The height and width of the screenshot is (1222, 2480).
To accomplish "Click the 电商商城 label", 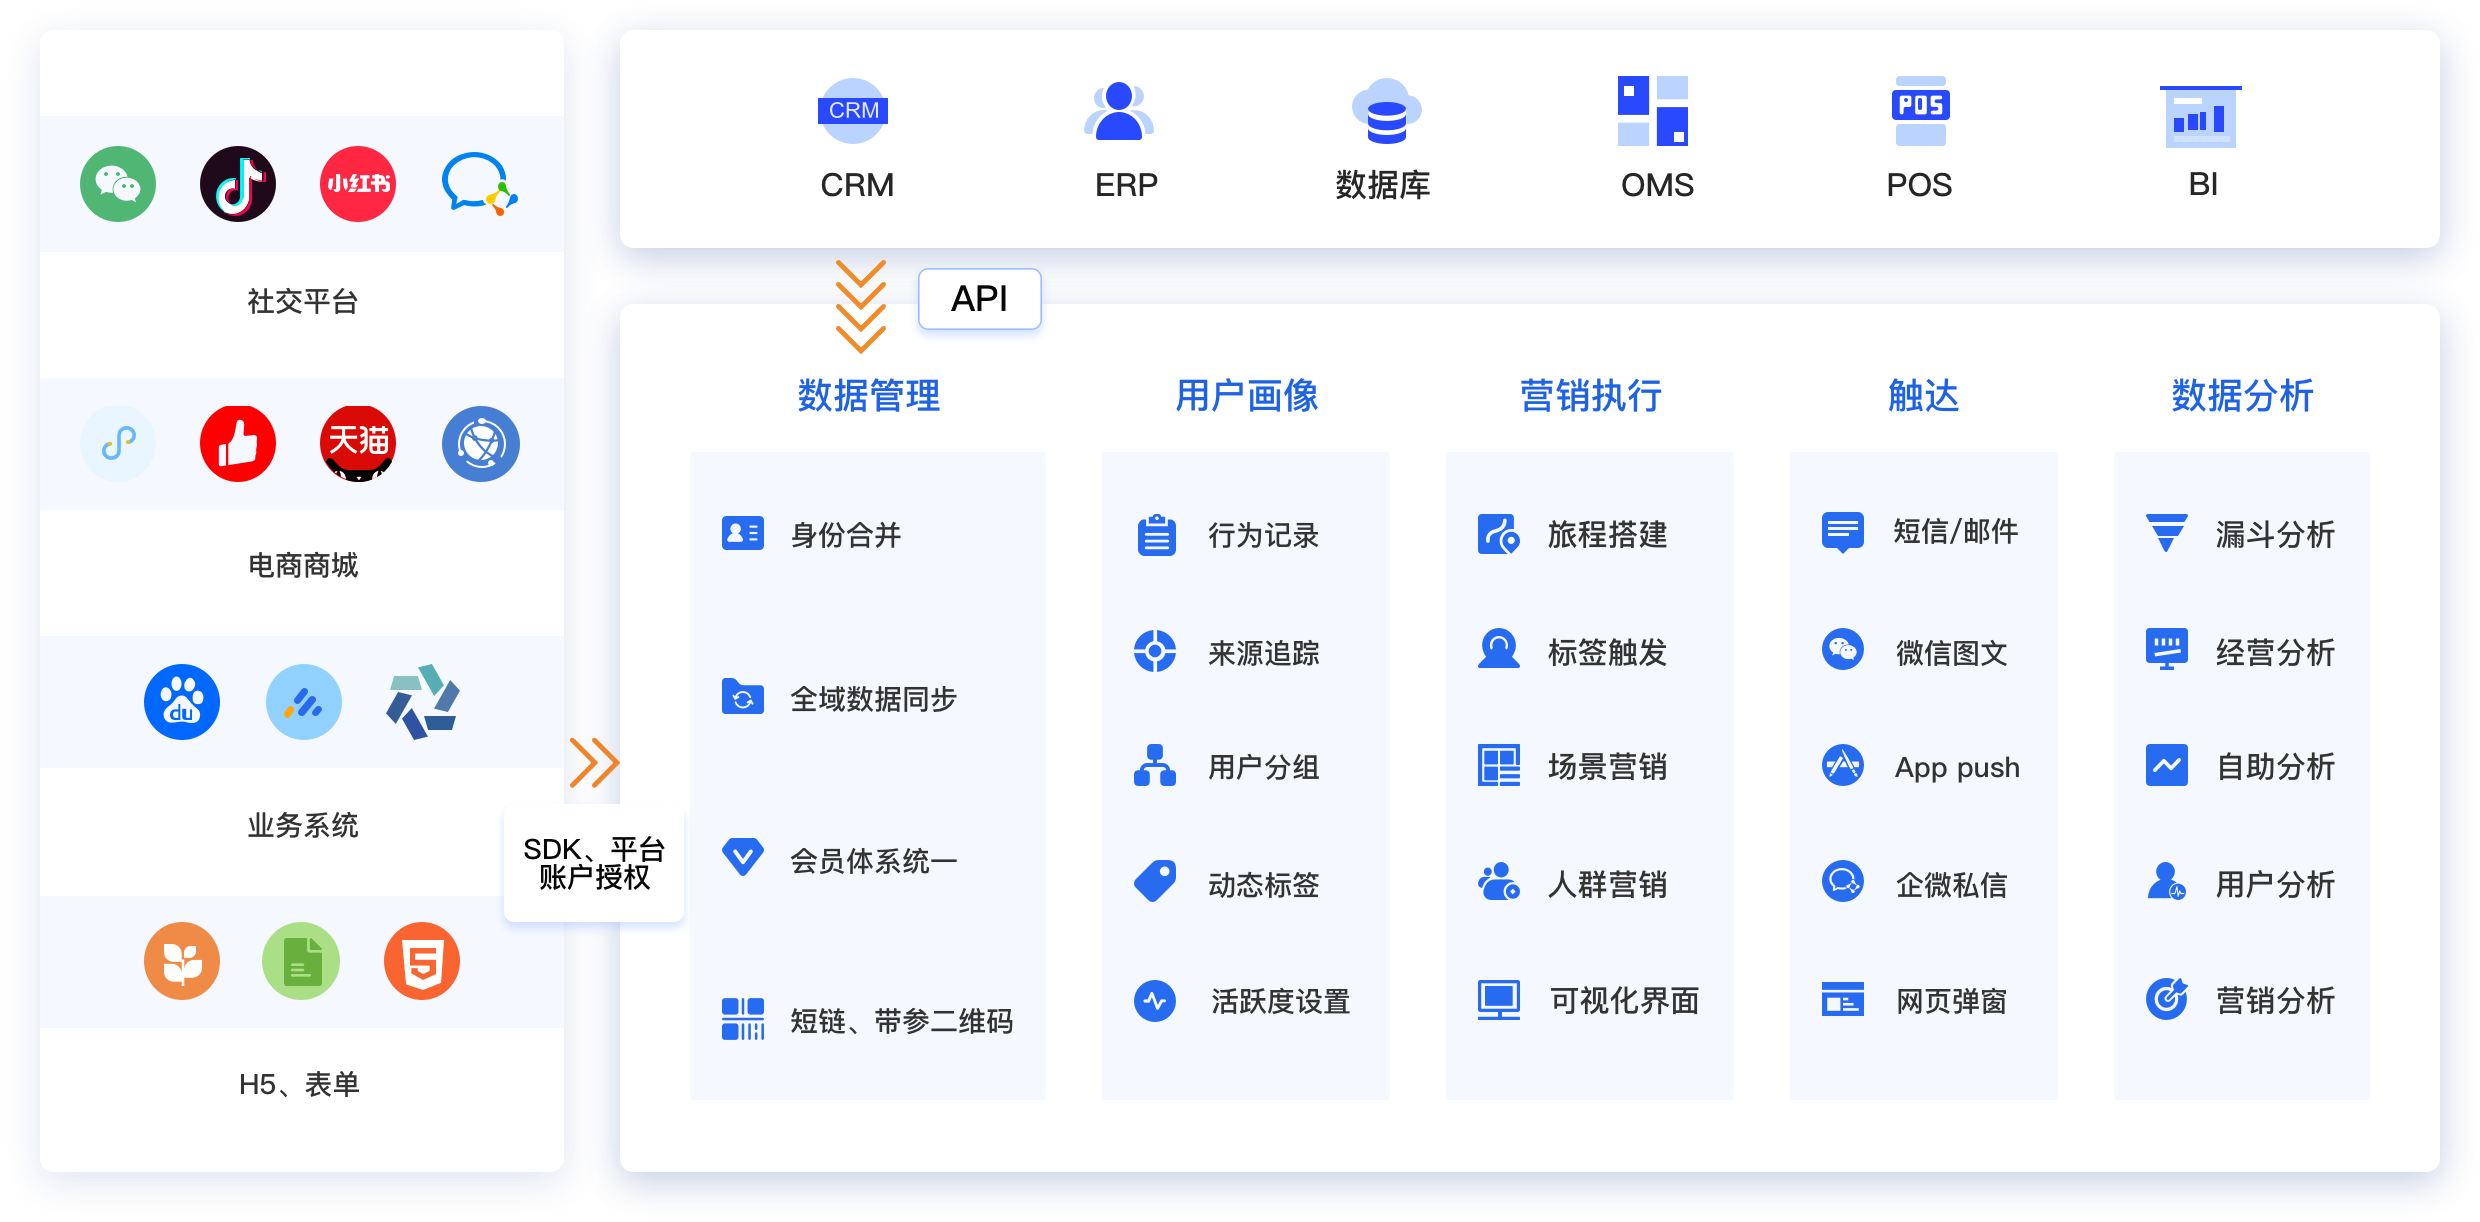I will [303, 566].
